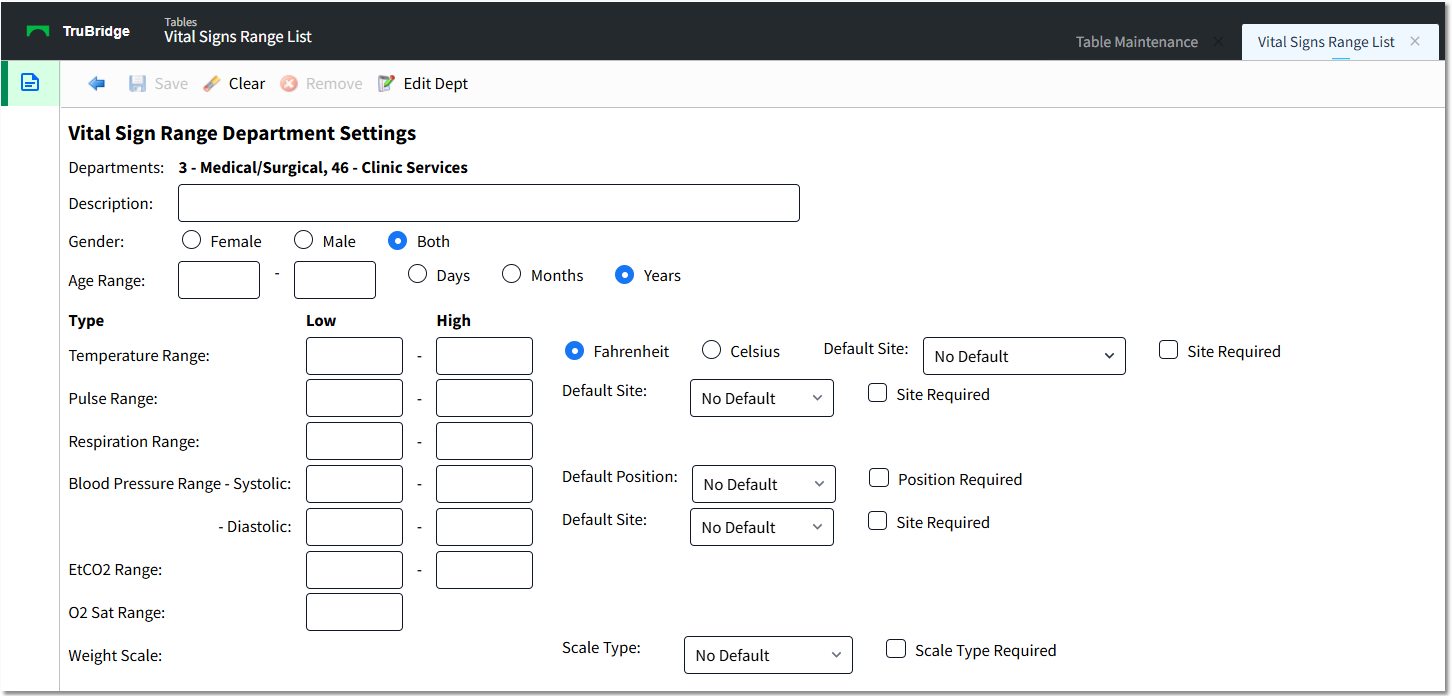The height and width of the screenshot is (698, 1452).
Task: Select Fahrenheit temperature unit
Action: pos(574,351)
